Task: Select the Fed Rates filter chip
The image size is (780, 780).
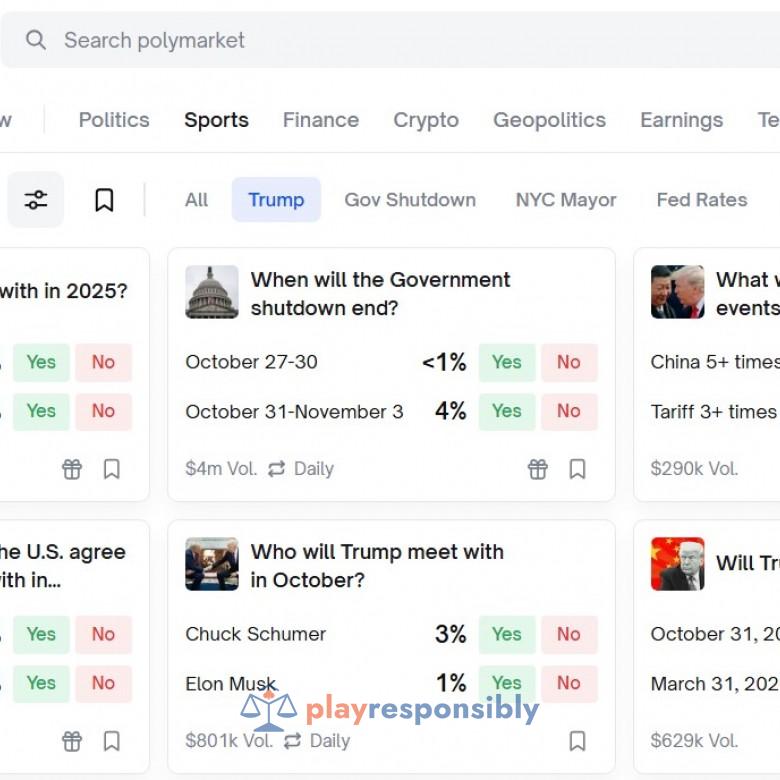Action: pos(702,200)
